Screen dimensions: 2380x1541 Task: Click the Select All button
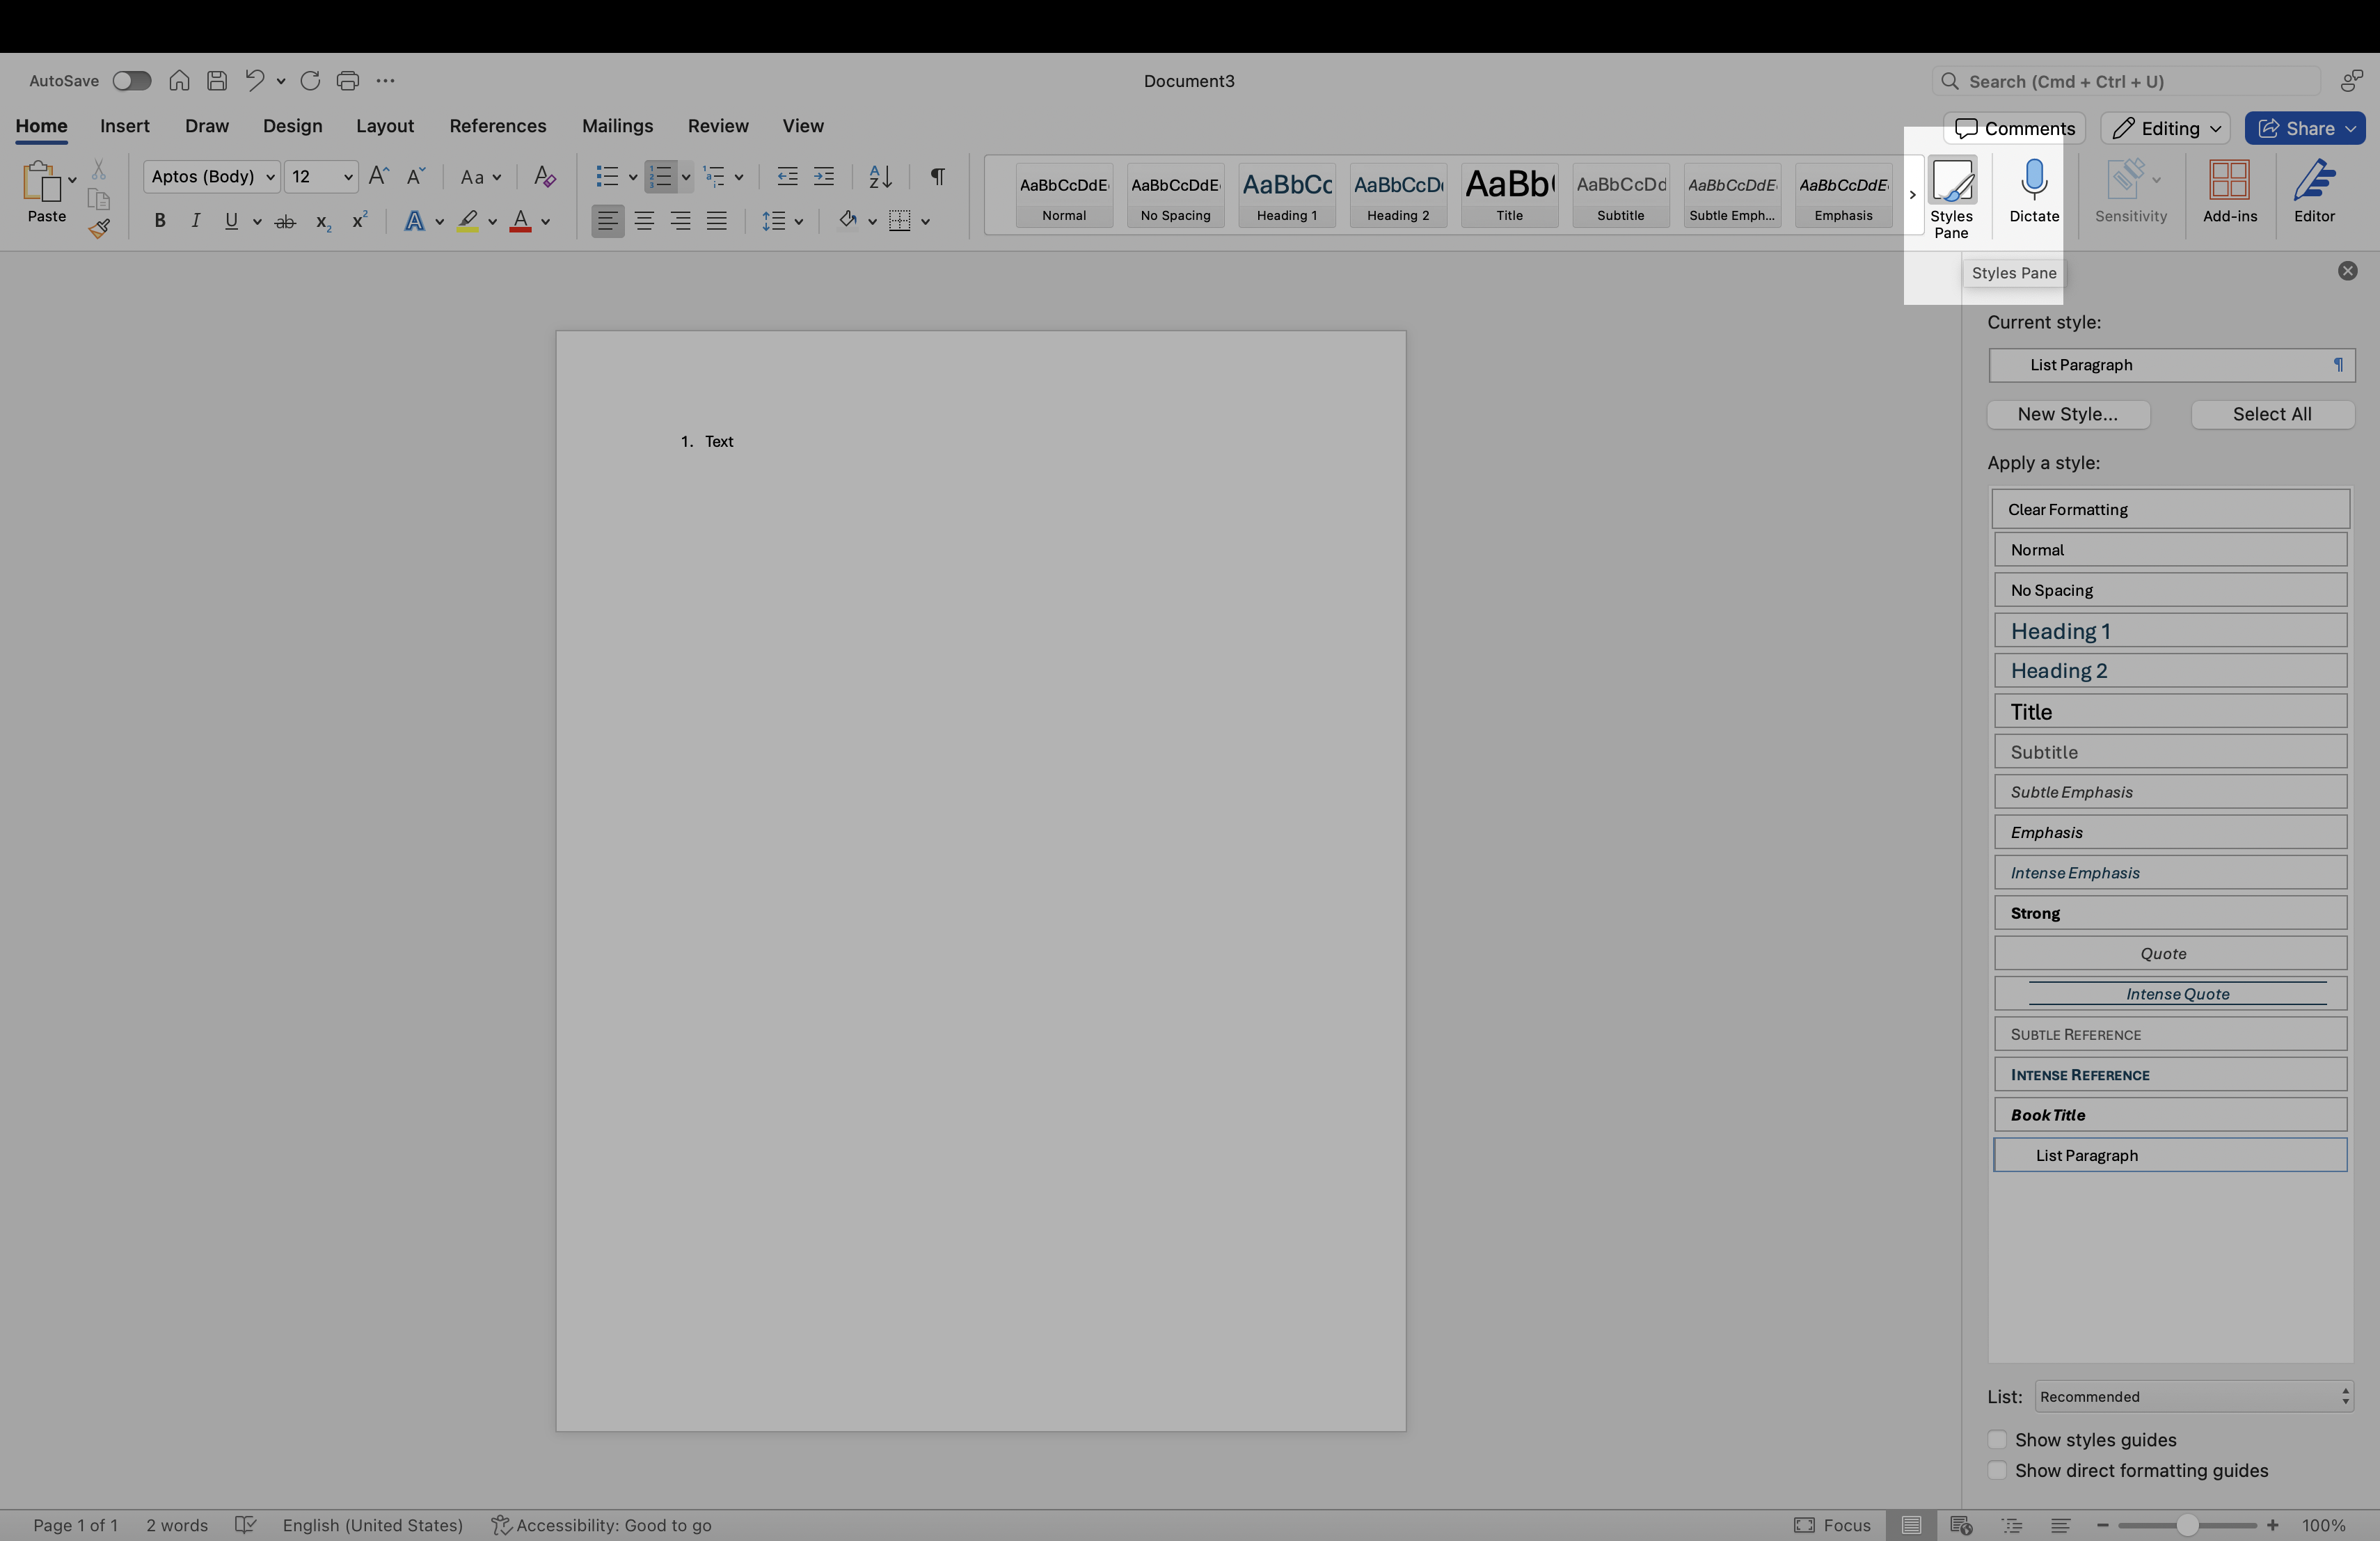click(2271, 415)
